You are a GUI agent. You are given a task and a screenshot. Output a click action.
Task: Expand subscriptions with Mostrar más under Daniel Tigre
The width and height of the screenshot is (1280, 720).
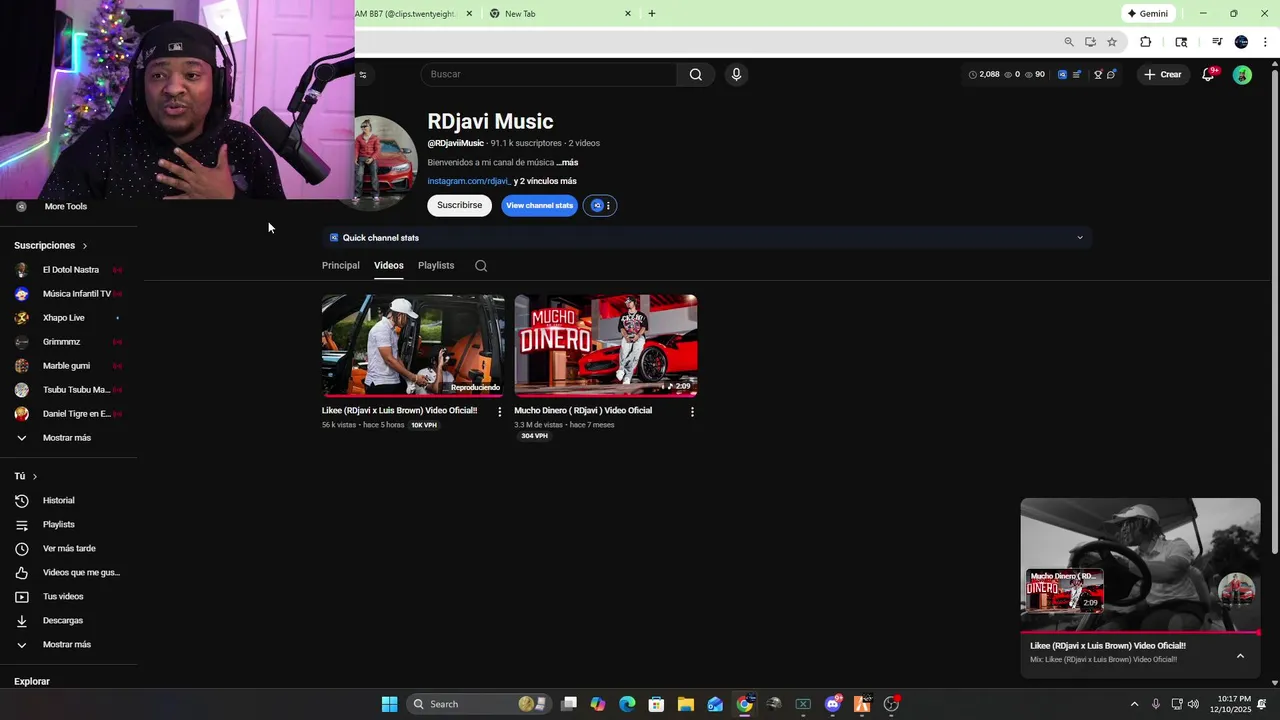tap(68, 438)
